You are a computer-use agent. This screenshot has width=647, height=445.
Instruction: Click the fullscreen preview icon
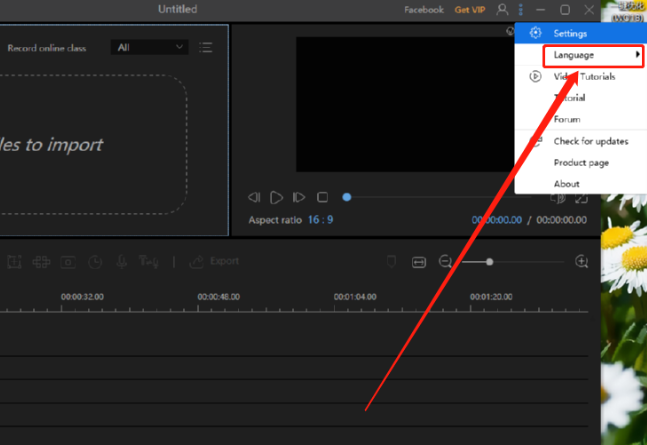coord(581,199)
